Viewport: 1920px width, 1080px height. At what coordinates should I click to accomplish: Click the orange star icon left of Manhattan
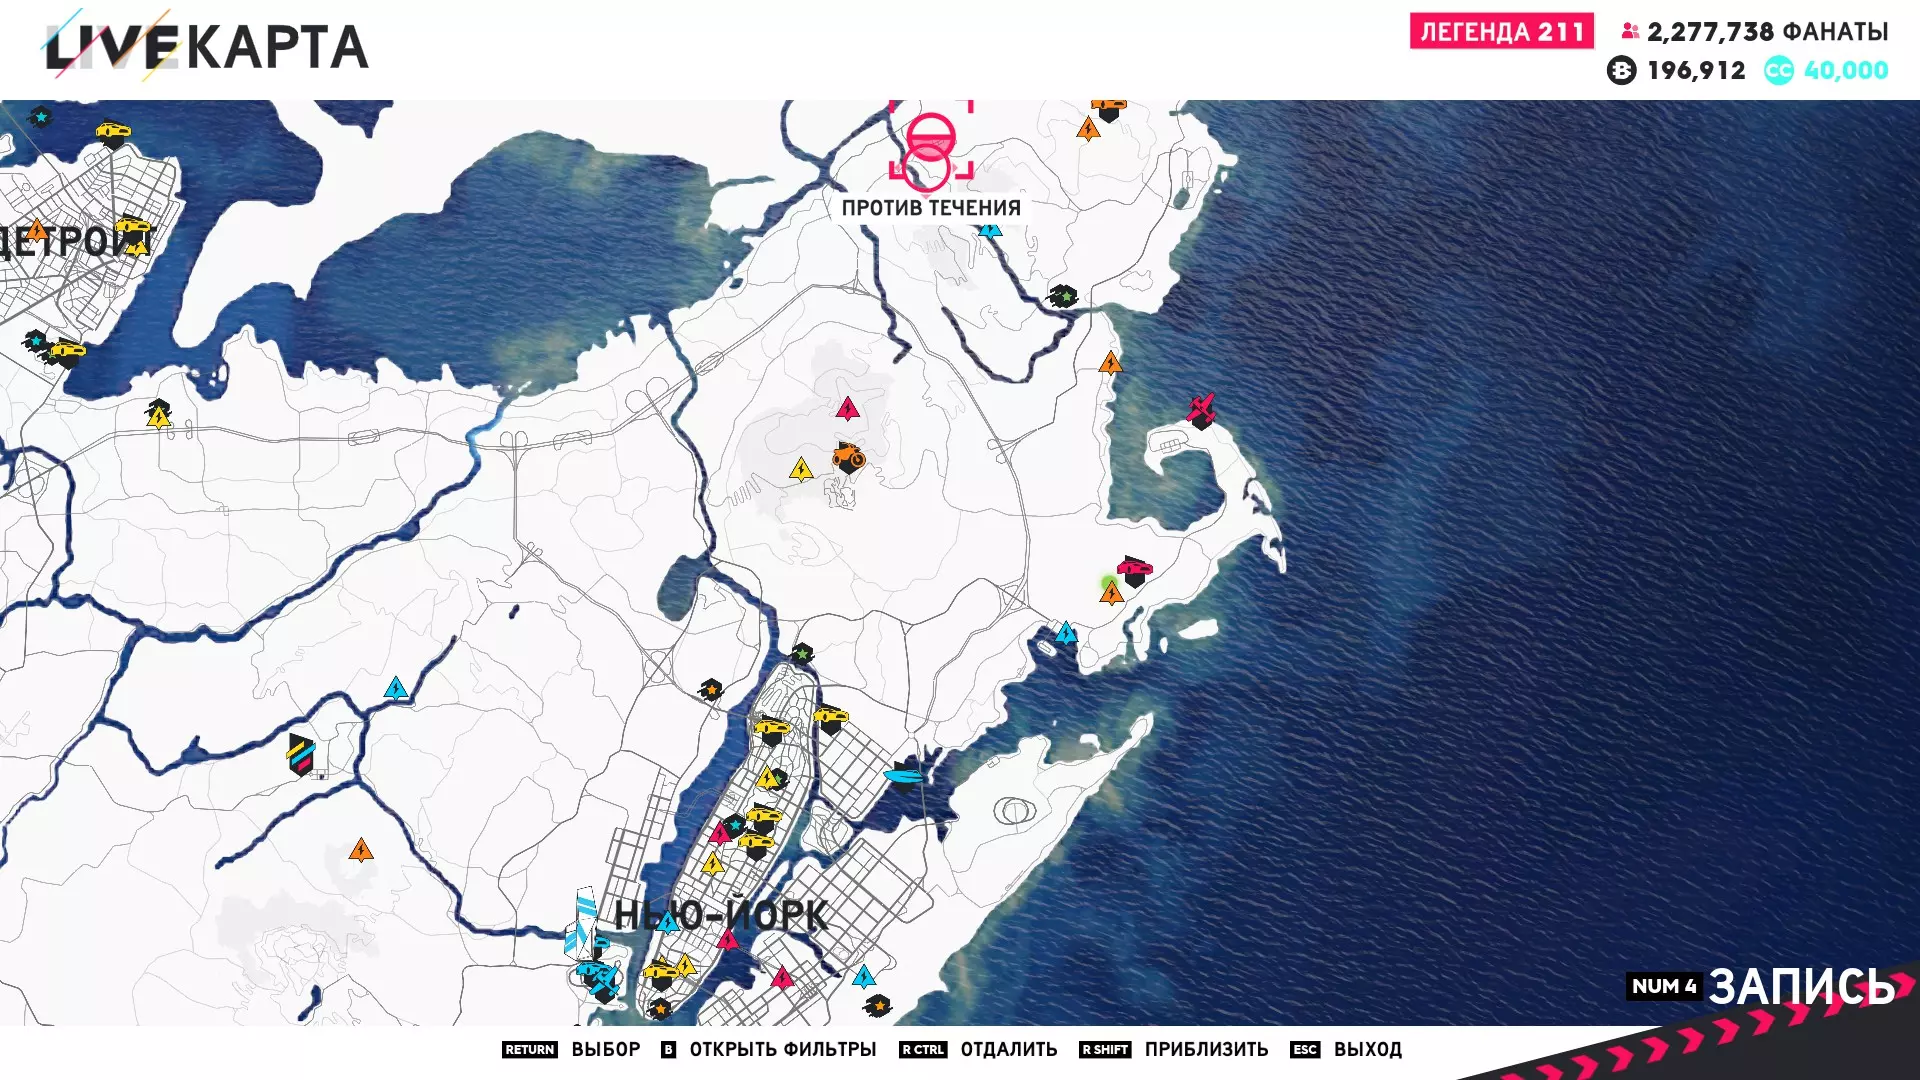pyautogui.click(x=711, y=690)
